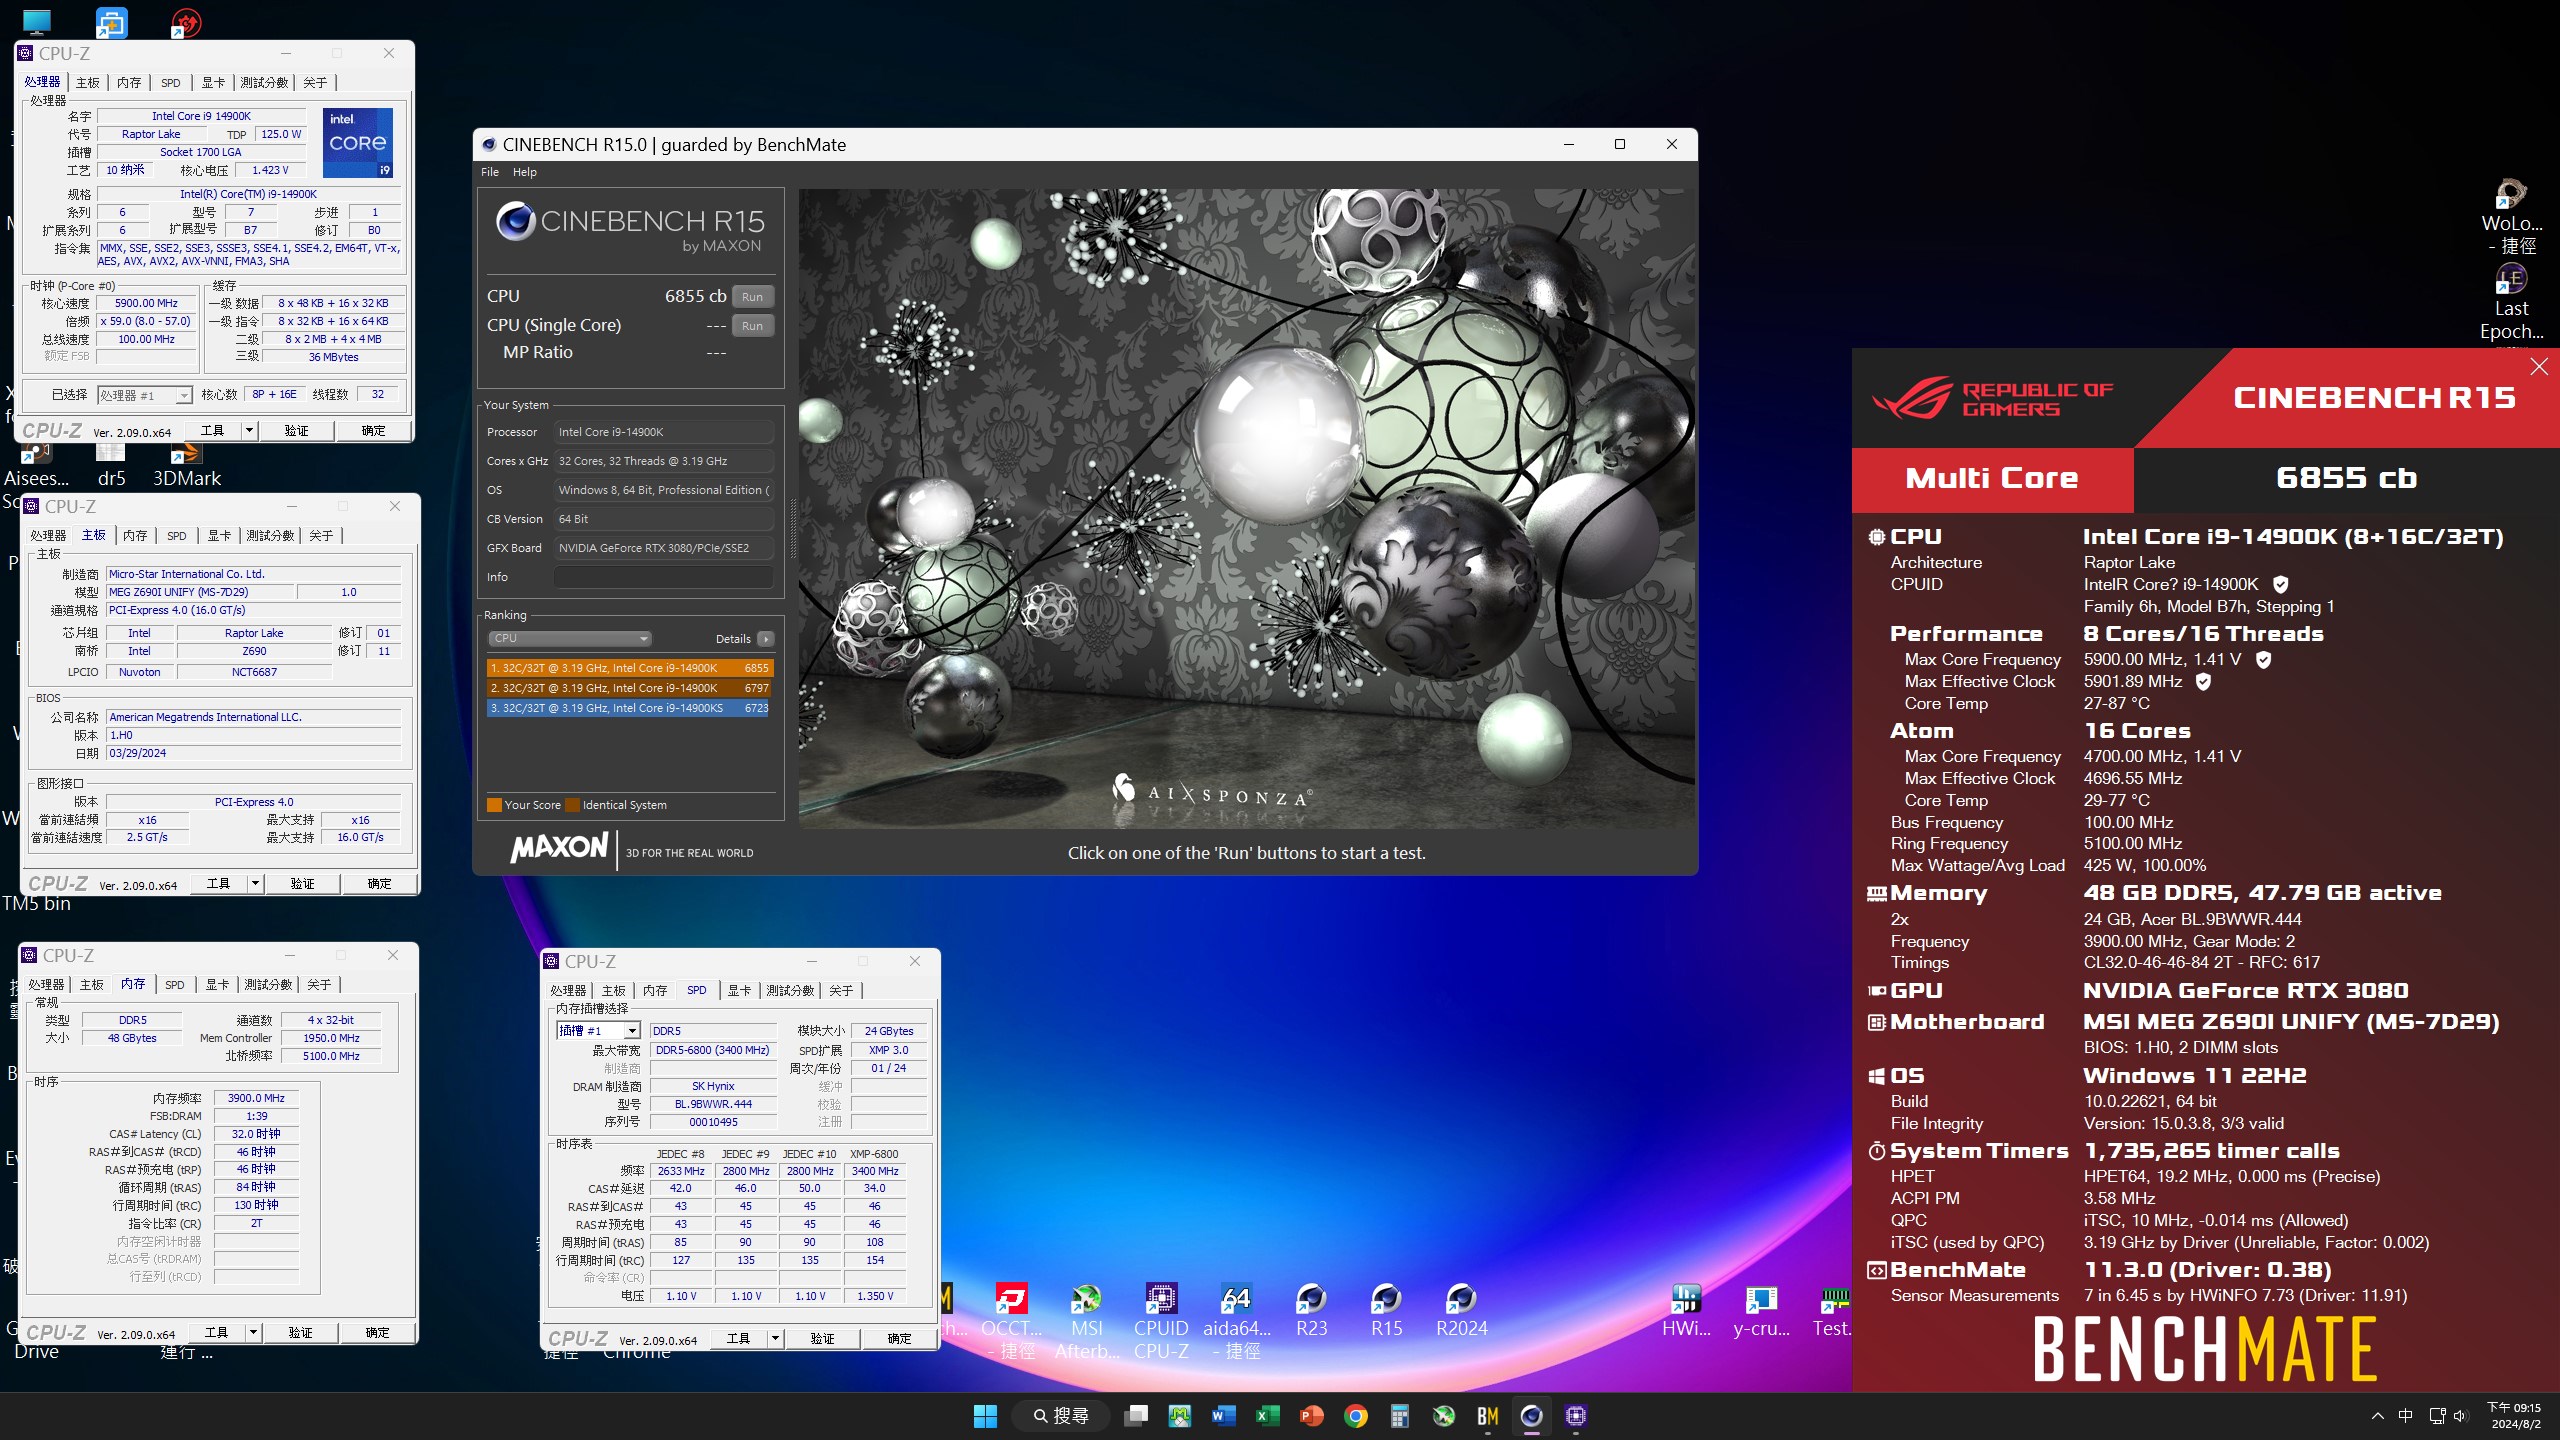Click 验证 in SPD CPU-Z window
Image resolution: width=2560 pixels, height=1440 pixels.
822,1338
